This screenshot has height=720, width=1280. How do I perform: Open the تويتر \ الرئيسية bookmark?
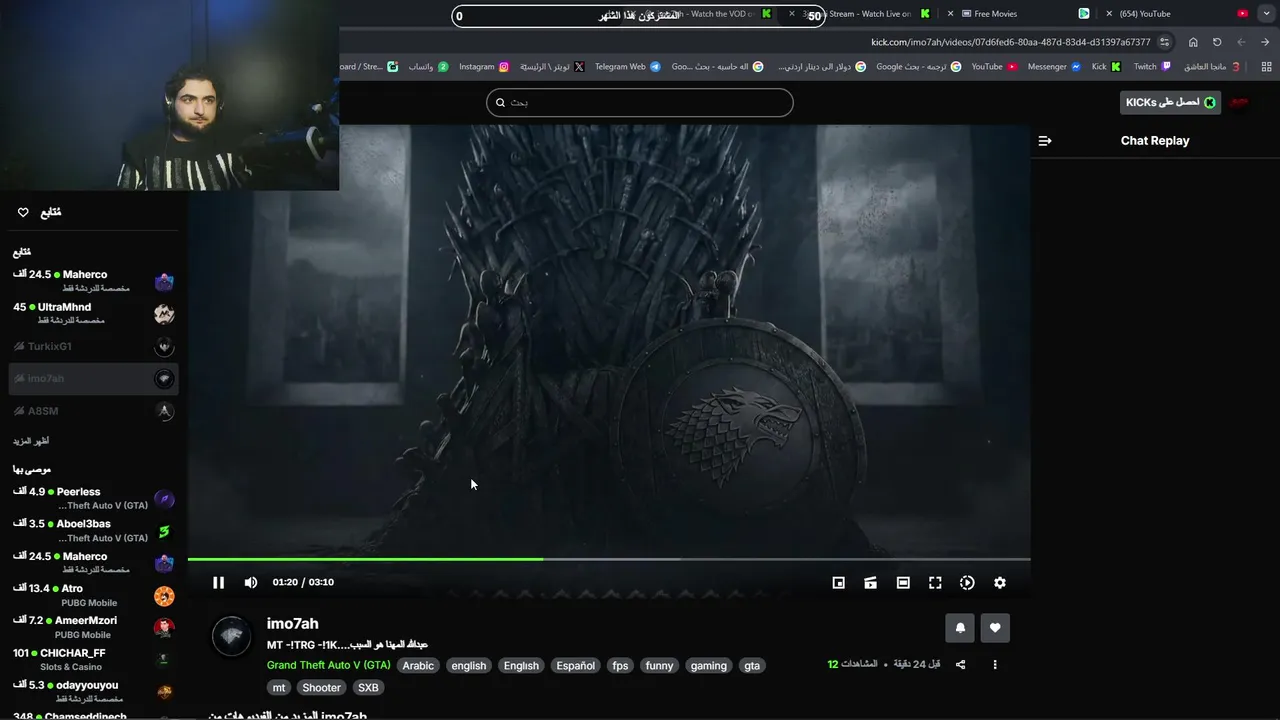[552, 67]
